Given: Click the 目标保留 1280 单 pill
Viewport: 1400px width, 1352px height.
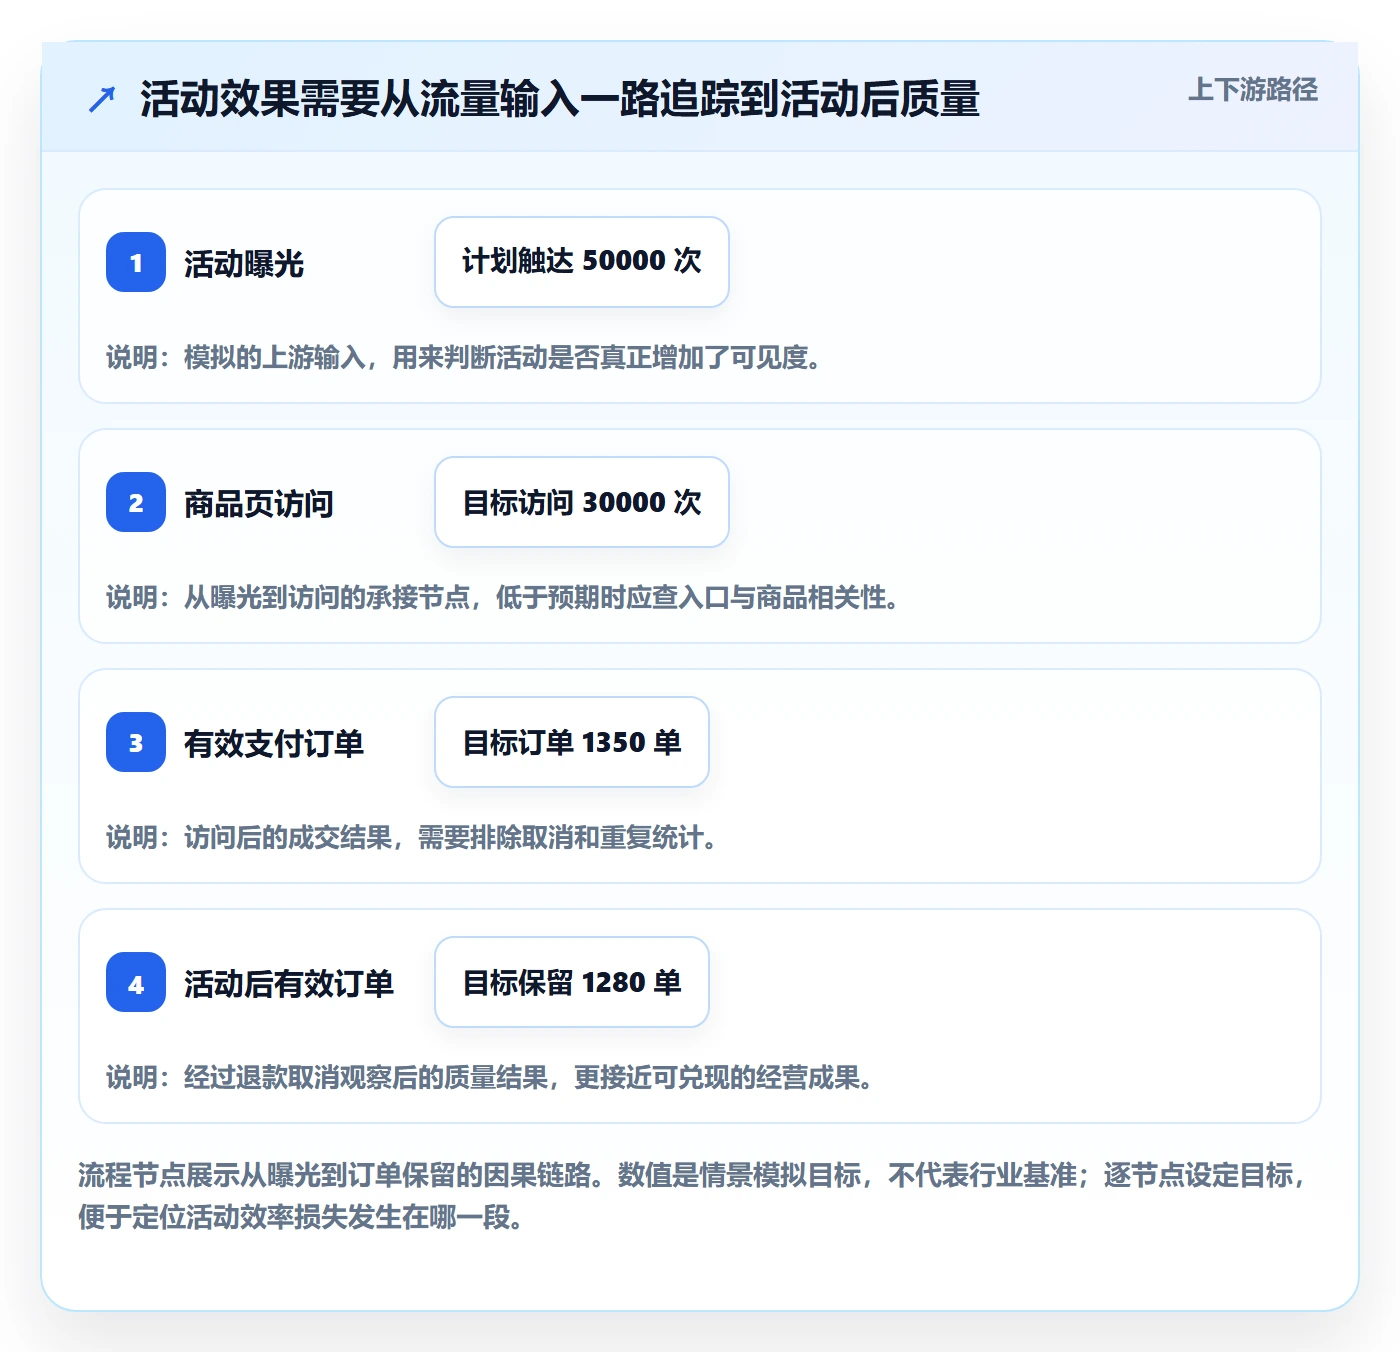Looking at the screenshot, I should pos(572,982).
